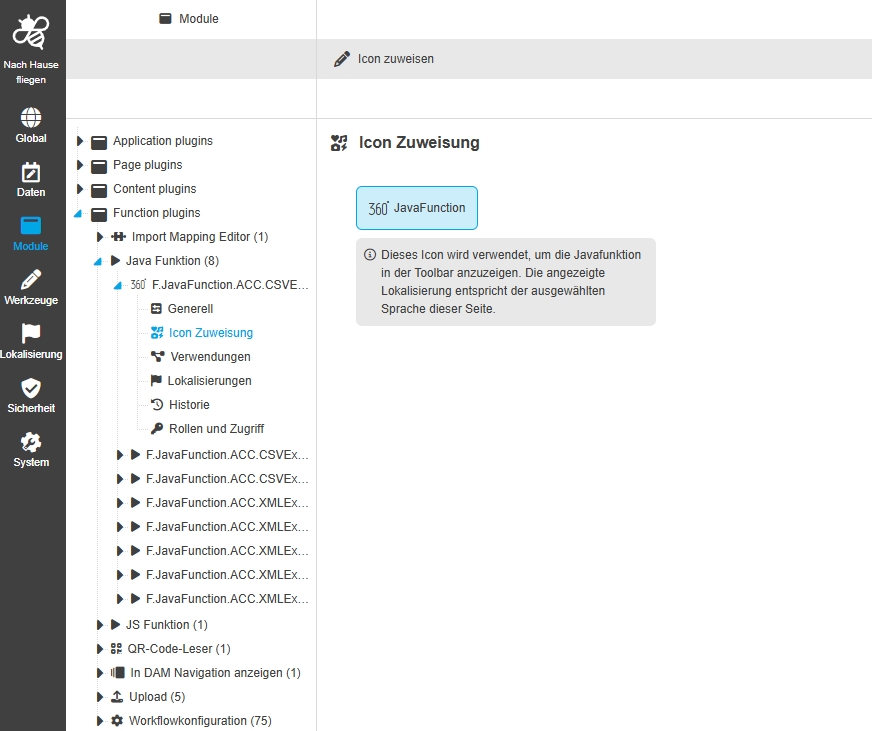This screenshot has width=872, height=731.
Task: Click the QR-Code-Leser icon
Action: click(x=116, y=649)
